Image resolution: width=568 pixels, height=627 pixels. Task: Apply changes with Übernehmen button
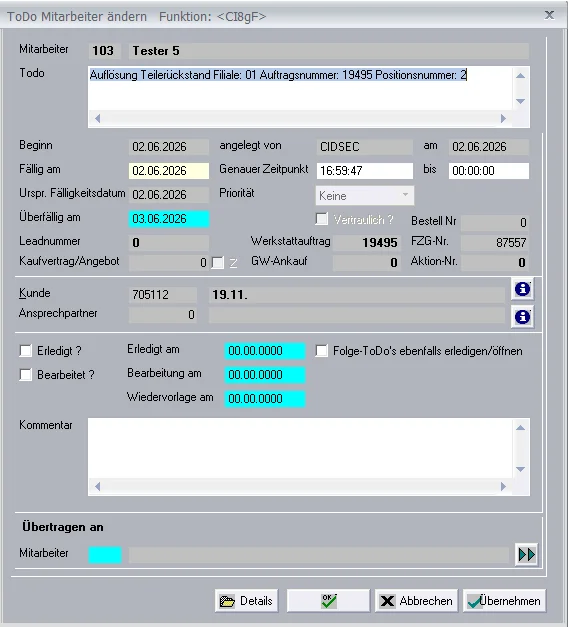(504, 601)
